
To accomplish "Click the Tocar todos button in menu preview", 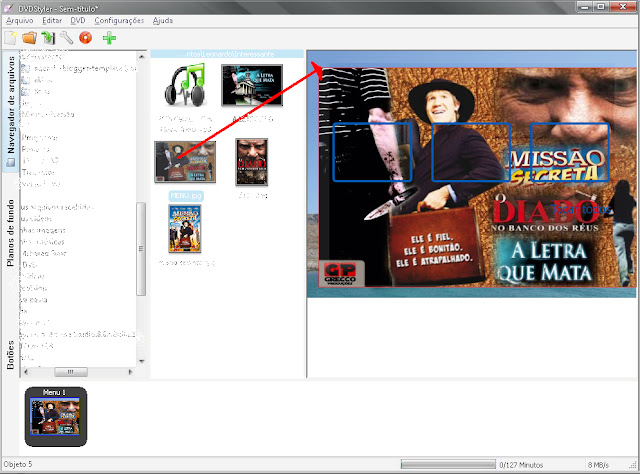I will 581,209.
